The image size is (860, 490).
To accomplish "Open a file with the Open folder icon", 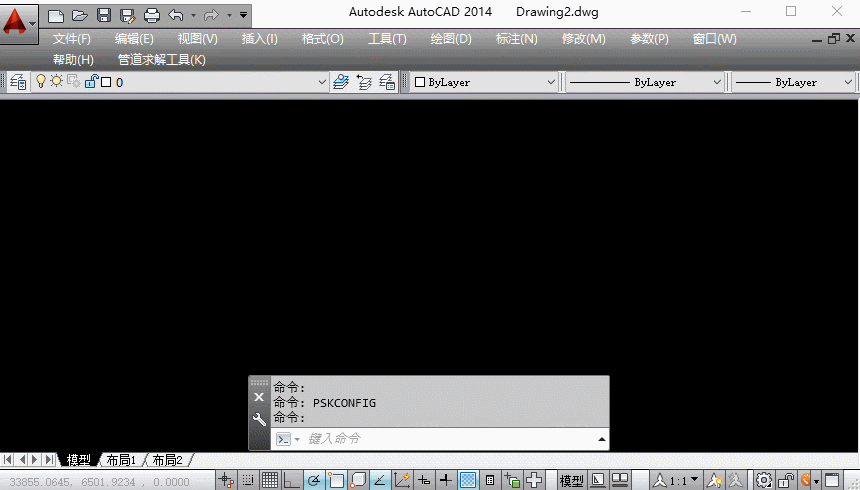I will pyautogui.click(x=79, y=15).
